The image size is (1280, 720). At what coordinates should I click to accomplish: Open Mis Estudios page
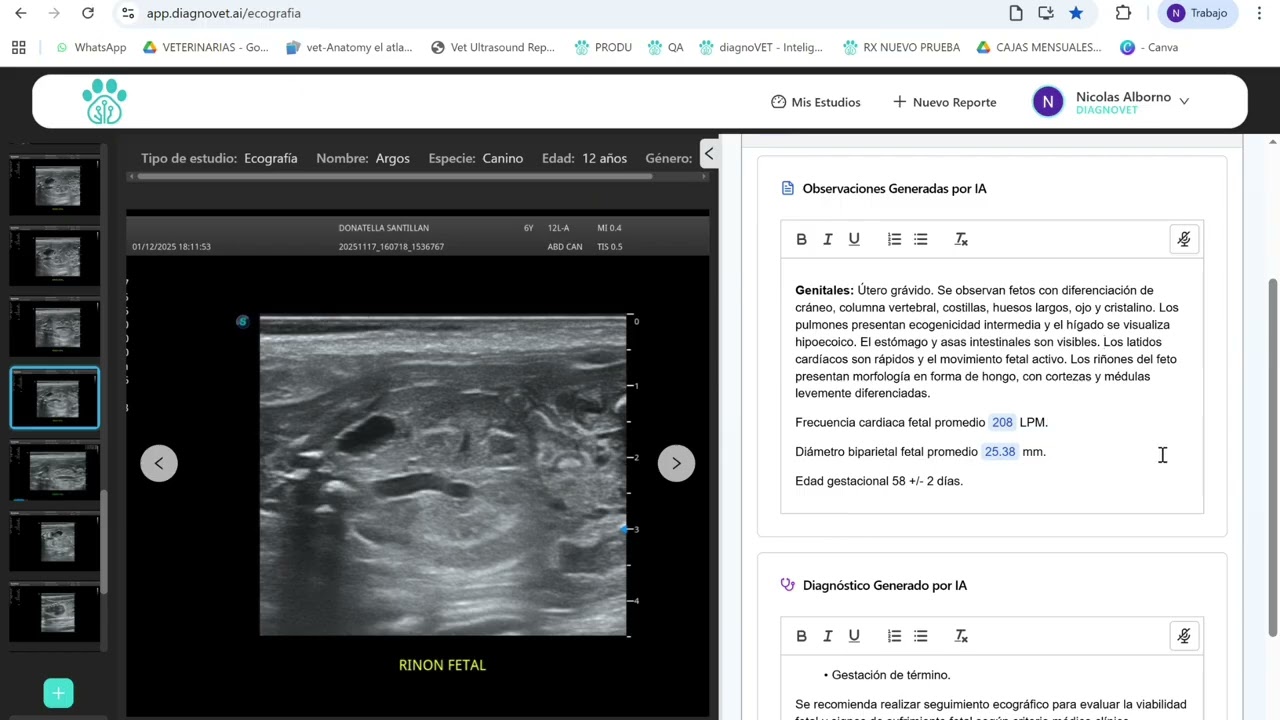(x=815, y=102)
